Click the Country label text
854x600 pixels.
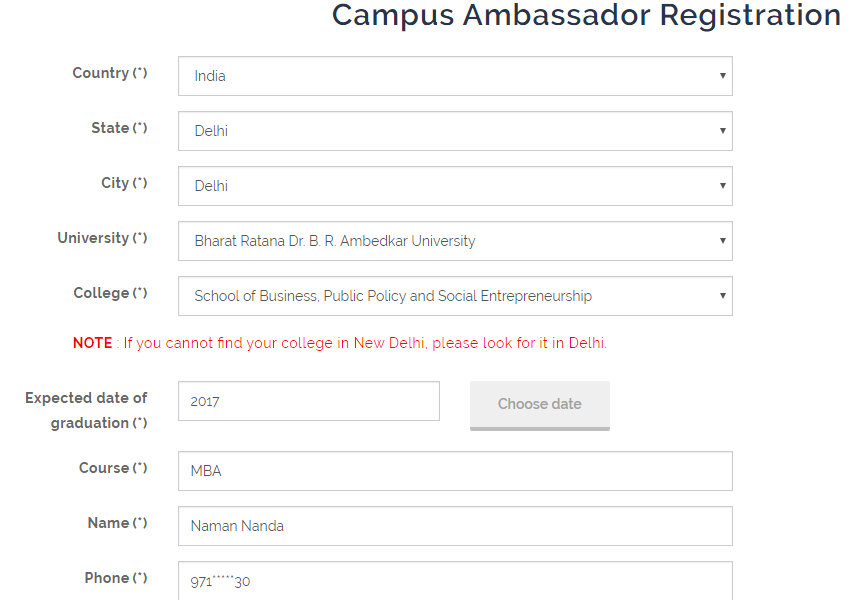click(109, 73)
